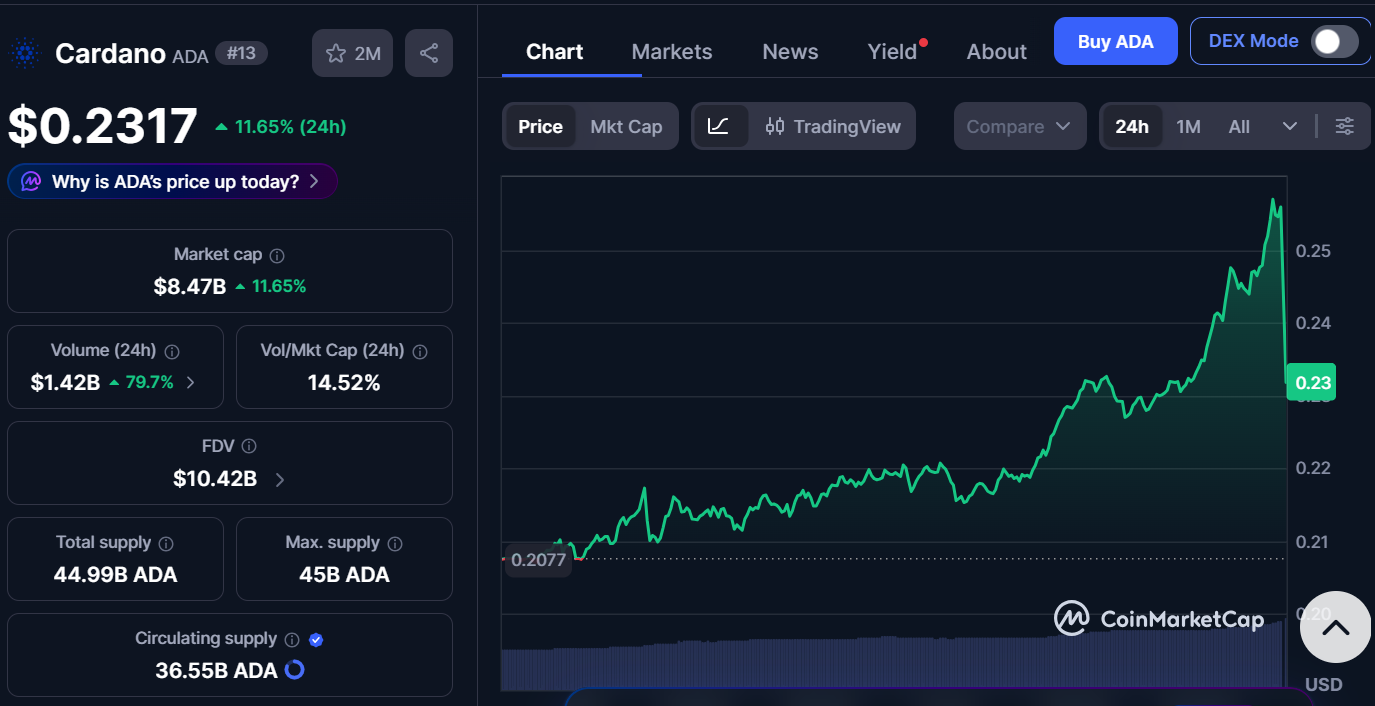Show Market cap info tooltip icon

pos(277,256)
